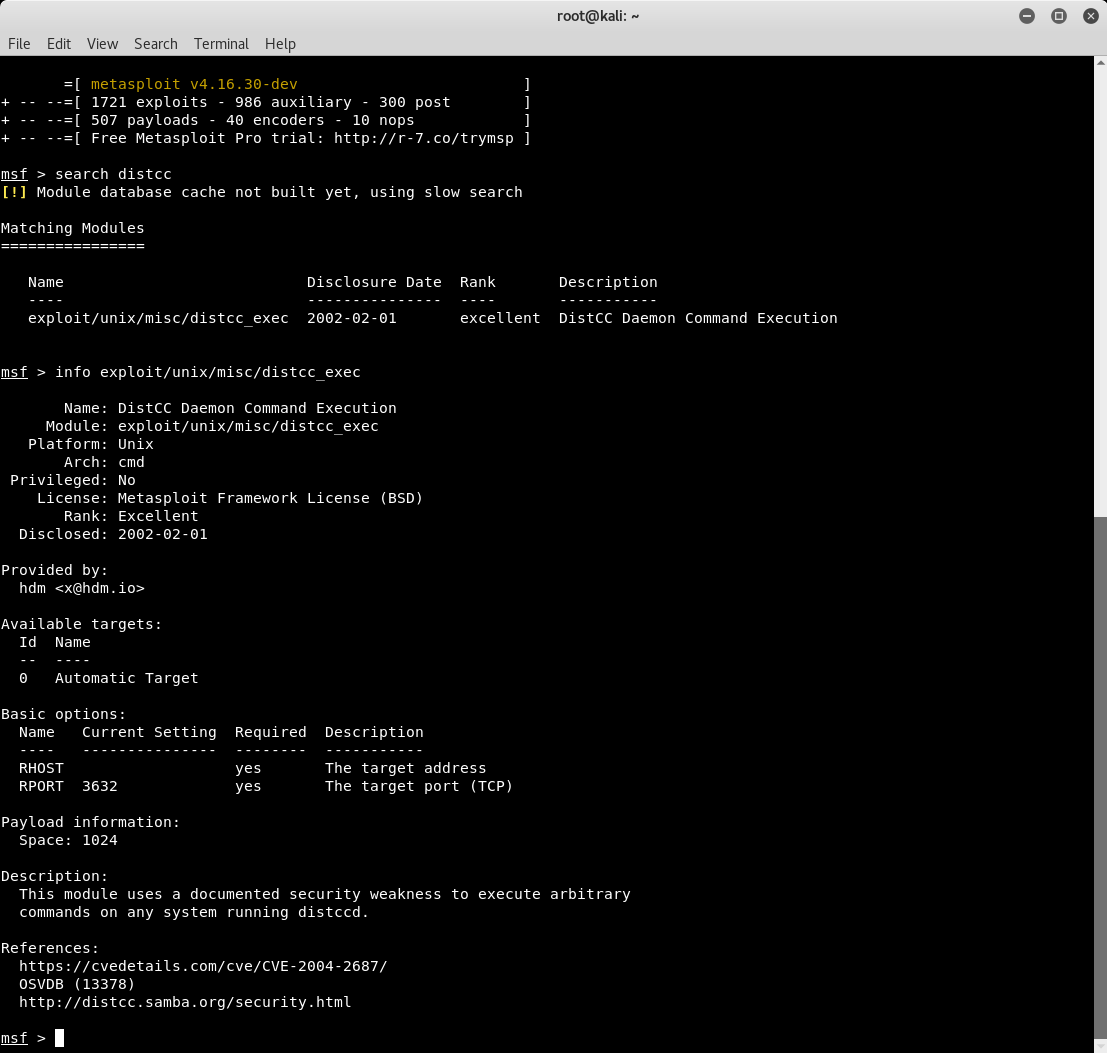
Task: Click 'Metasploit Framework License (BSD)' text
Action: (x=270, y=498)
